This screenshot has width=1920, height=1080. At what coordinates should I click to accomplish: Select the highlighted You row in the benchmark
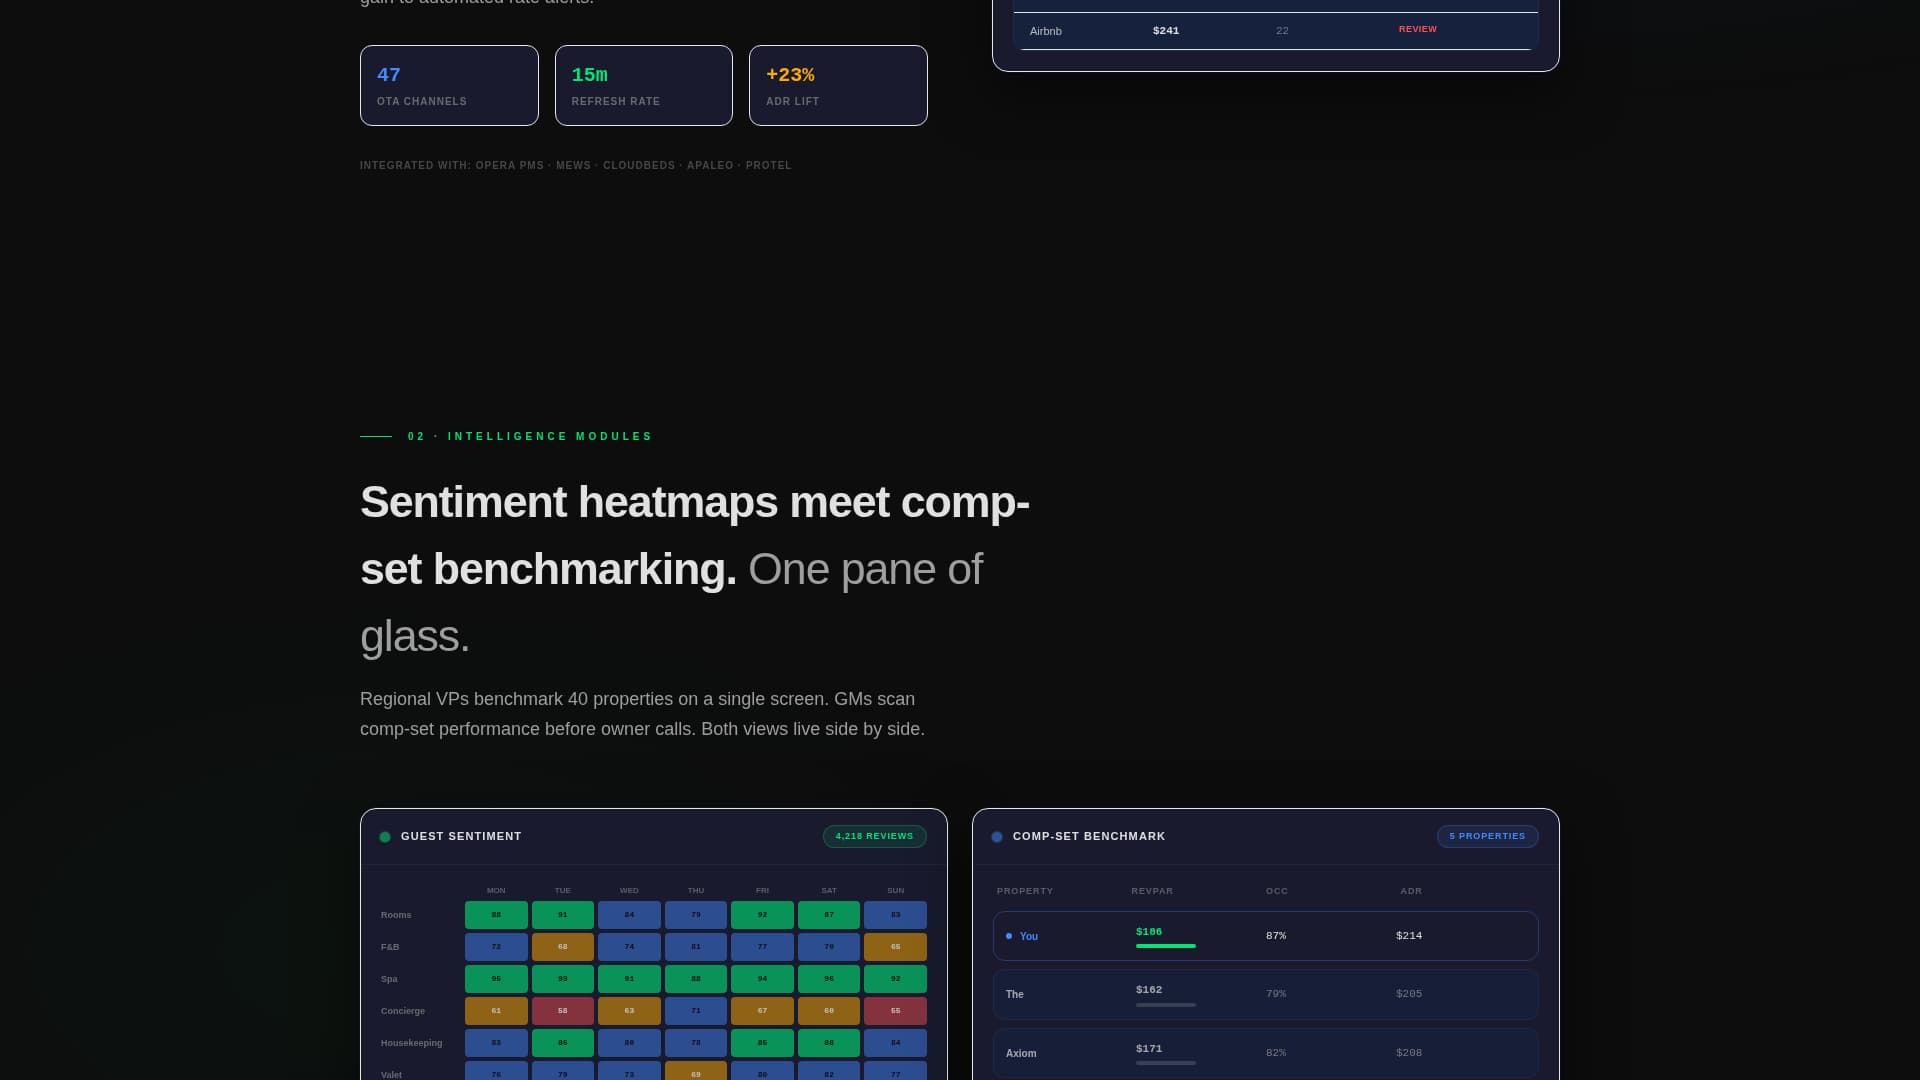tap(1264, 935)
